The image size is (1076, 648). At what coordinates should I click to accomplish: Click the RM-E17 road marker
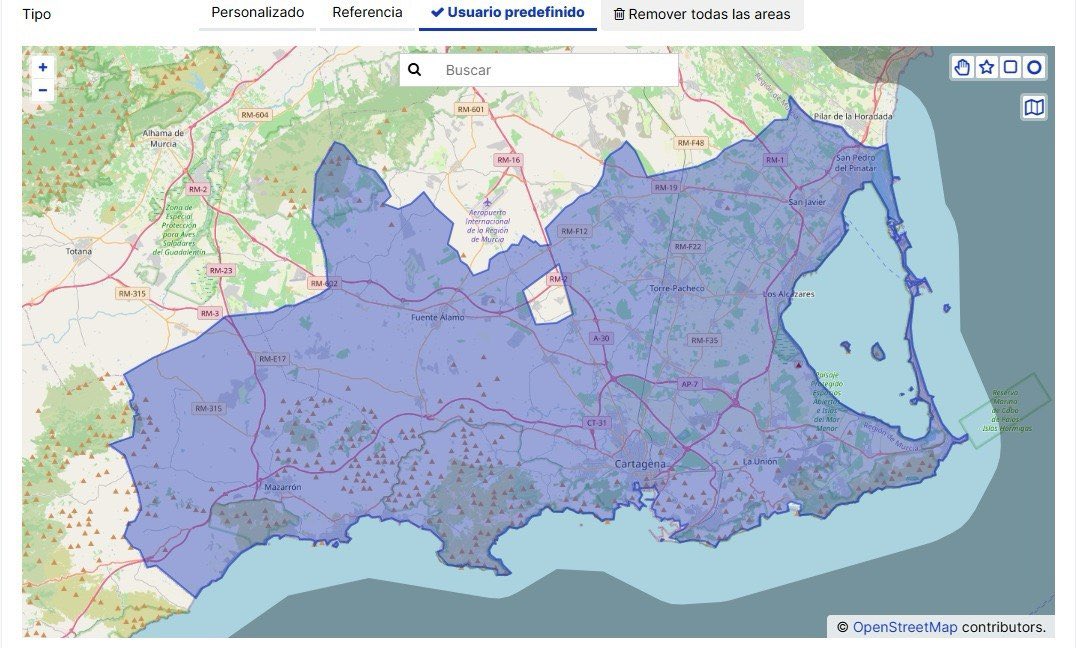click(x=272, y=358)
